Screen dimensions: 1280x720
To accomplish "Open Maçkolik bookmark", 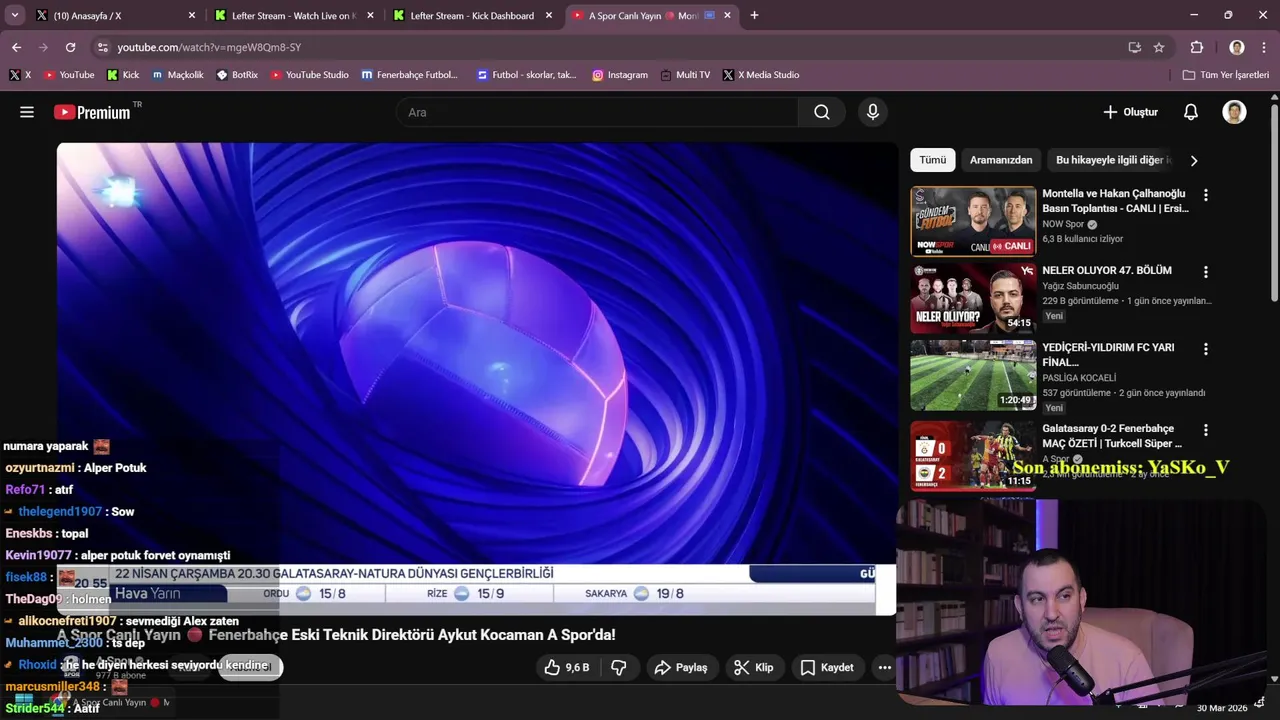I will (178, 75).
